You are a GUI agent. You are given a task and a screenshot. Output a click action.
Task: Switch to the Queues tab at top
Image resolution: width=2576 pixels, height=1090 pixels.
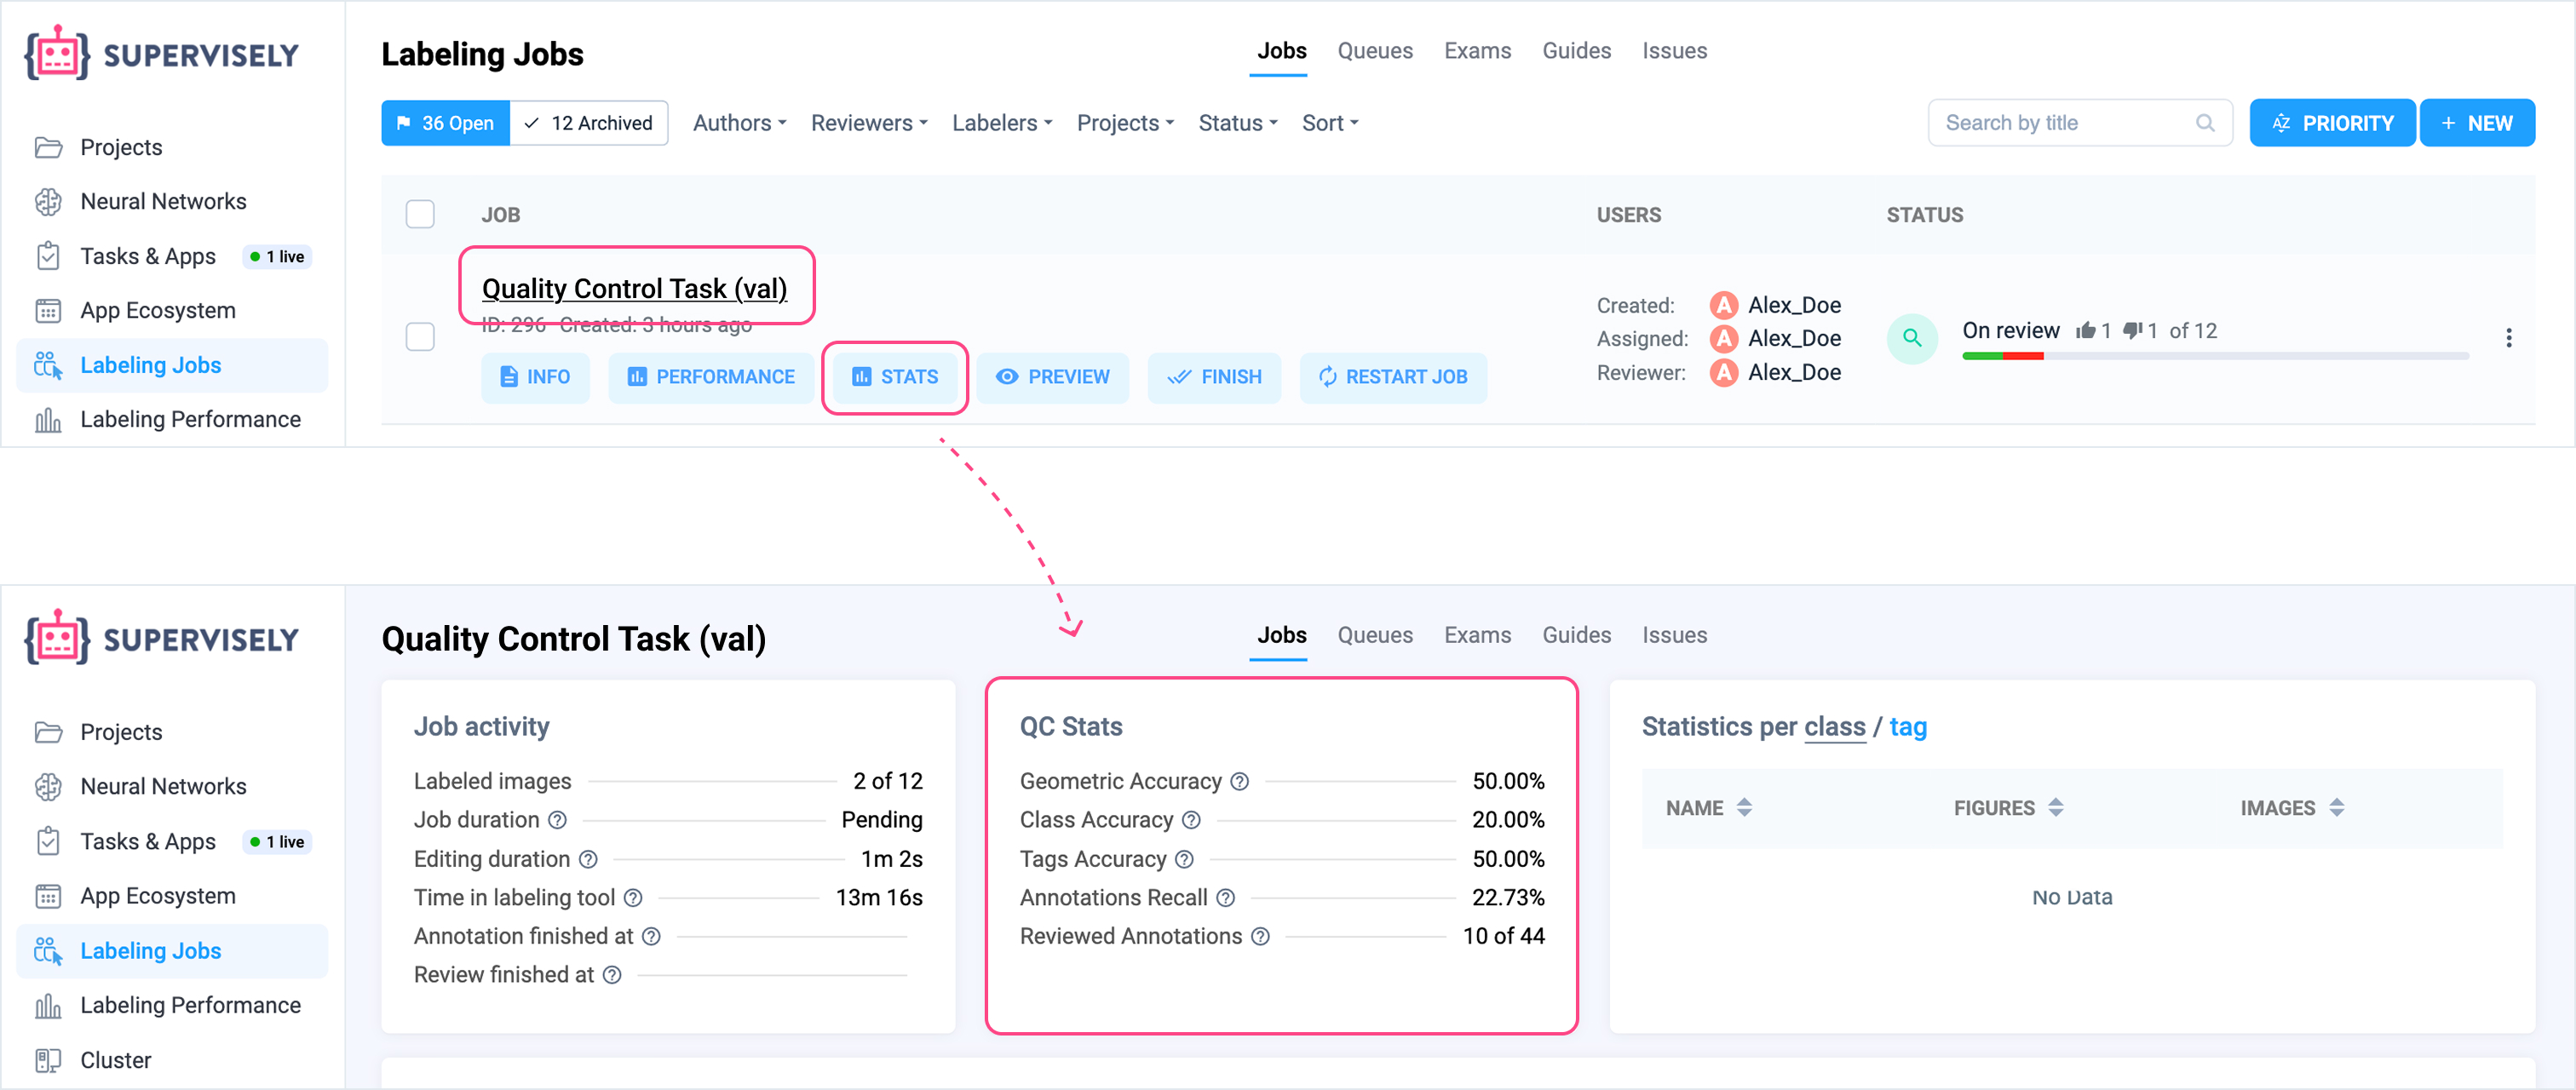tap(1375, 51)
